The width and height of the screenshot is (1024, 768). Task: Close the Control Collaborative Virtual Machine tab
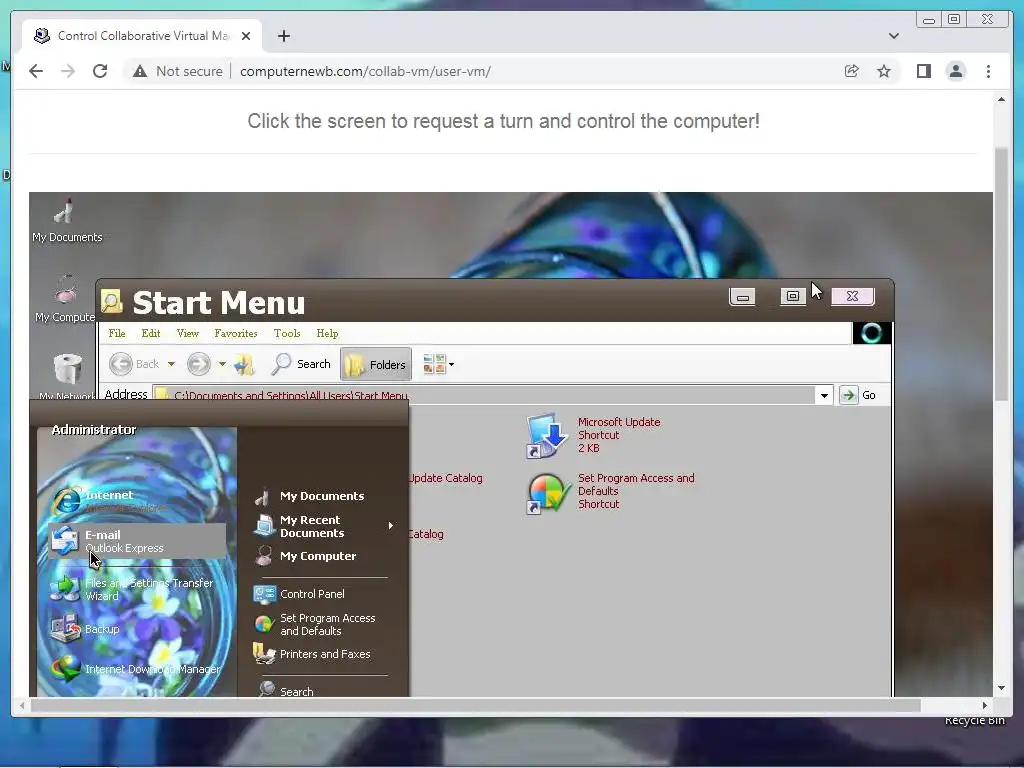246,36
